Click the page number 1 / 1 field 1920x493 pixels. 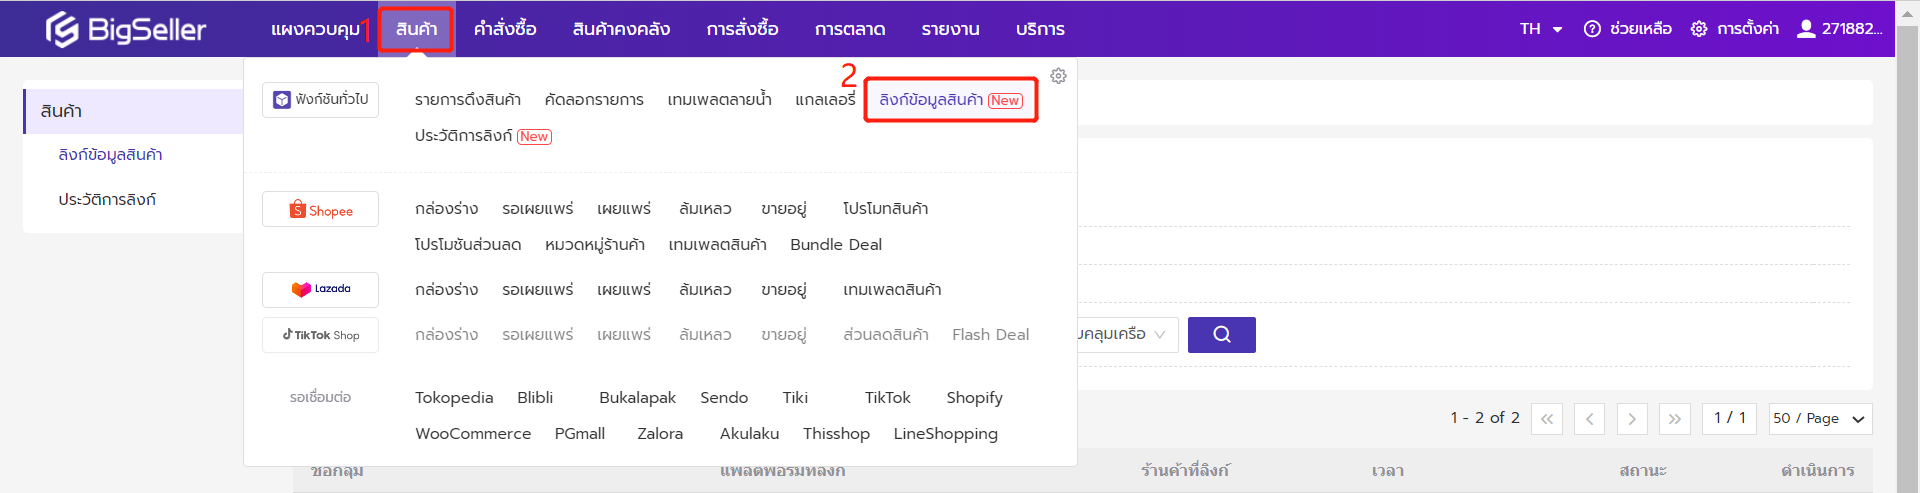pos(1729,419)
